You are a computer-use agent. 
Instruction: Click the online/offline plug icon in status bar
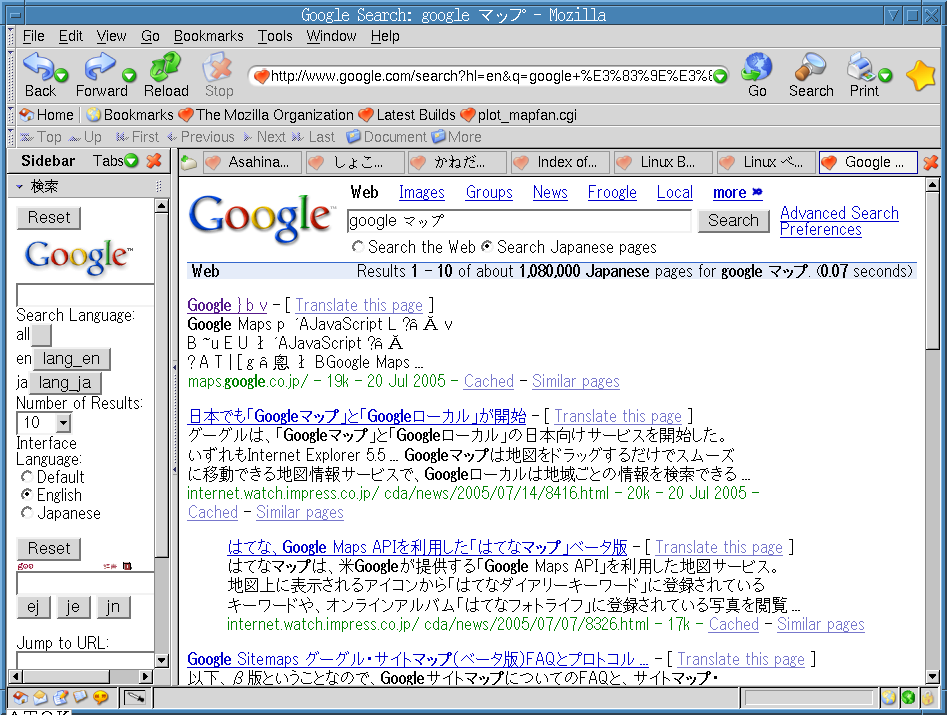(134, 698)
